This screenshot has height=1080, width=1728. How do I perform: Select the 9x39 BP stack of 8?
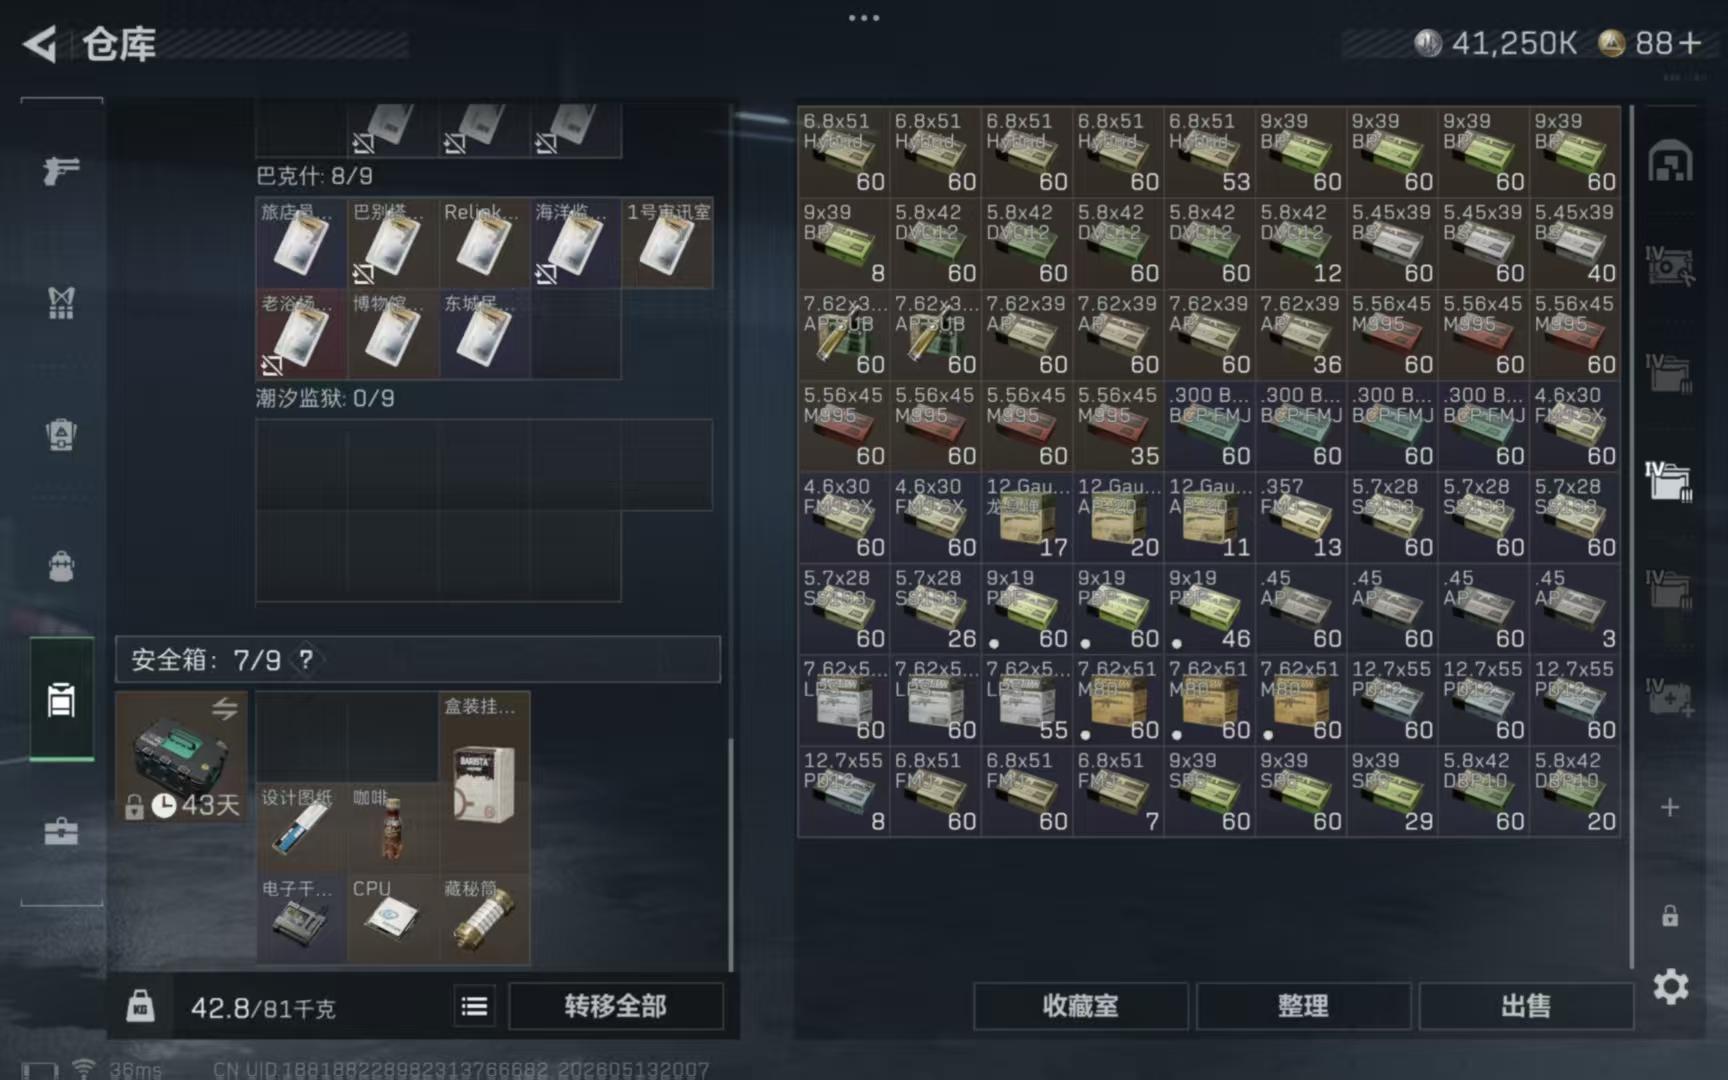click(844, 243)
